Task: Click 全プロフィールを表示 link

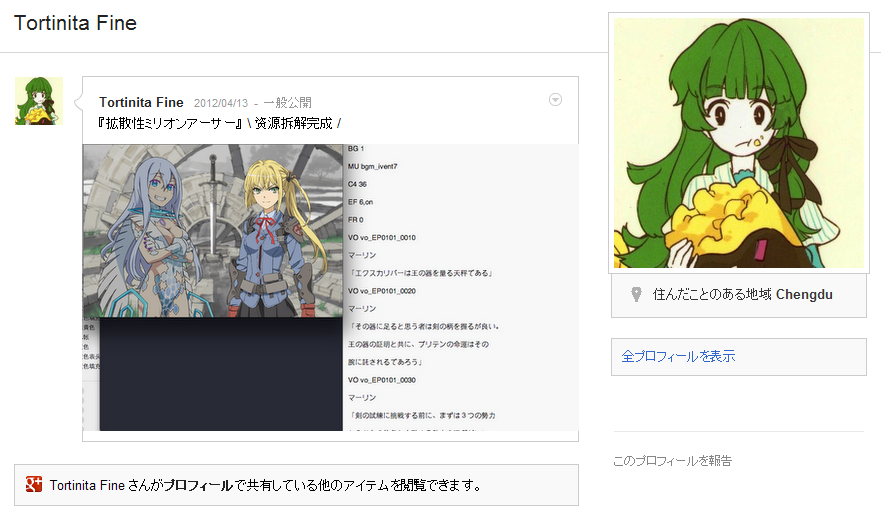Action: coord(678,356)
